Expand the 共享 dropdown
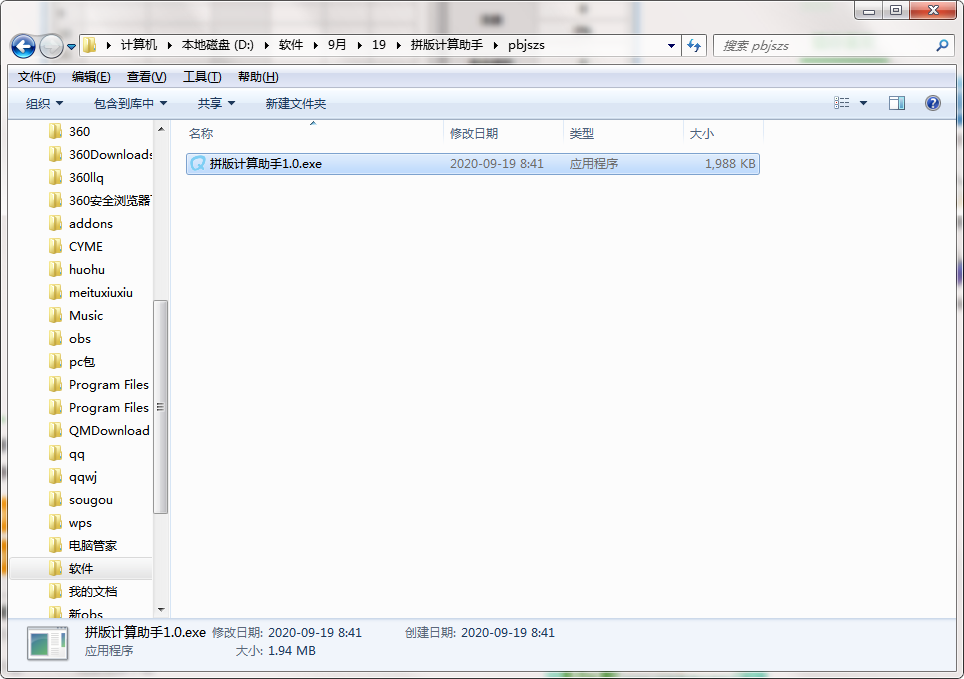The width and height of the screenshot is (964, 679). point(216,103)
